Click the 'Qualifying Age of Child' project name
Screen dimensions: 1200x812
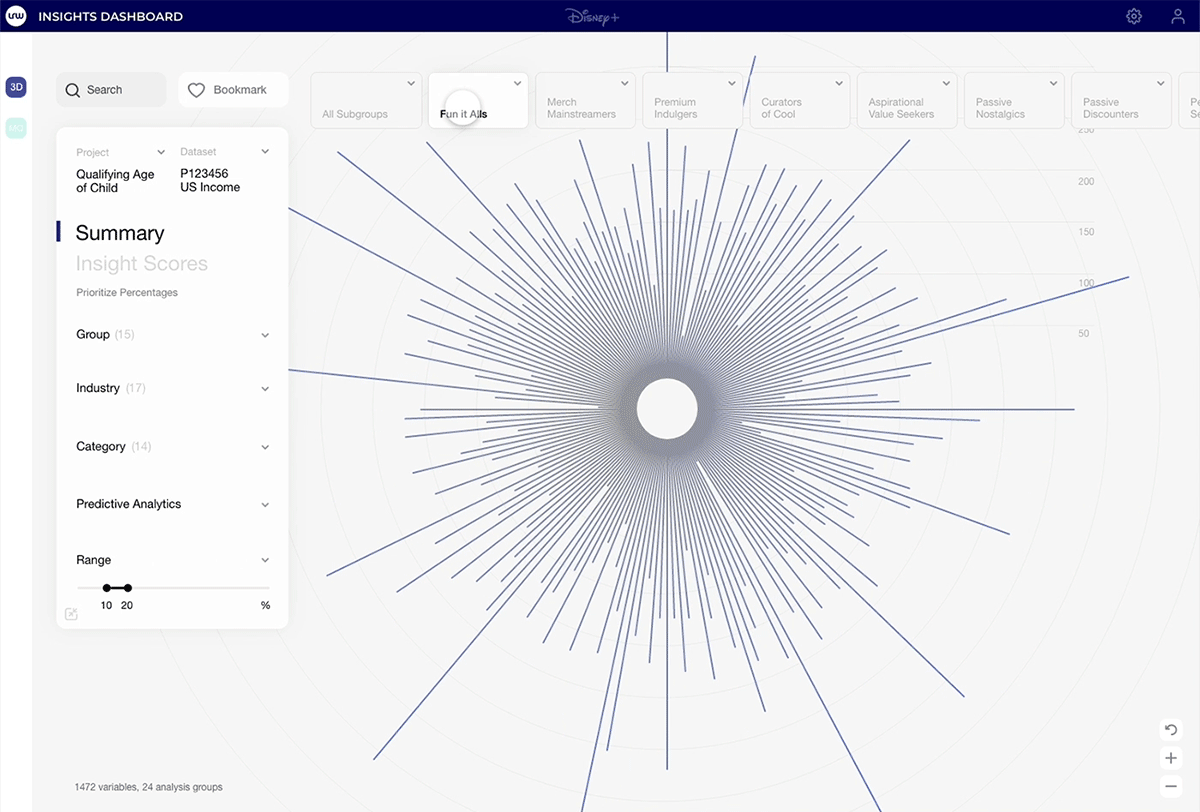coord(115,181)
